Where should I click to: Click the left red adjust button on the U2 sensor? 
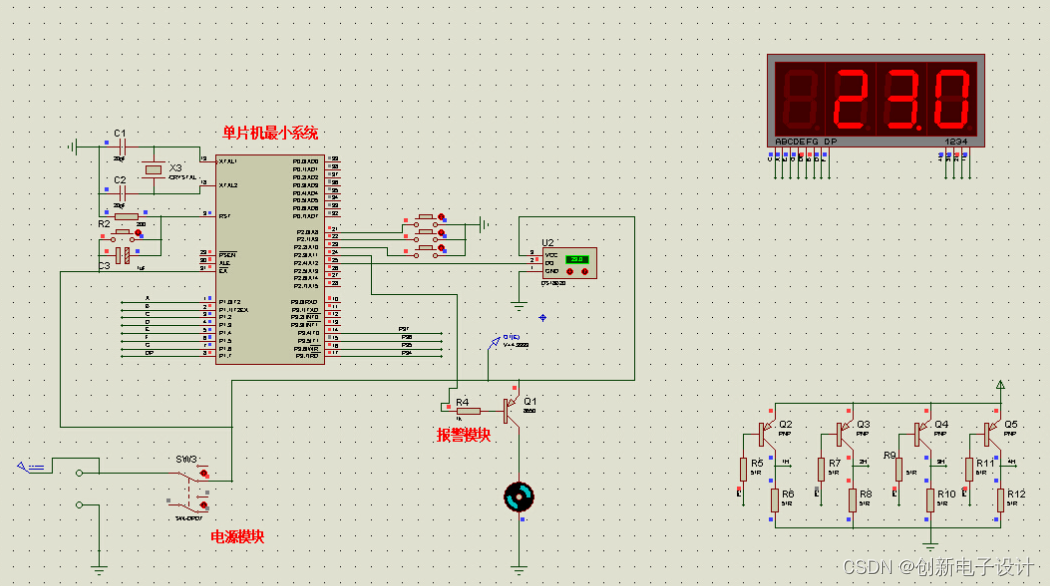(x=570, y=271)
